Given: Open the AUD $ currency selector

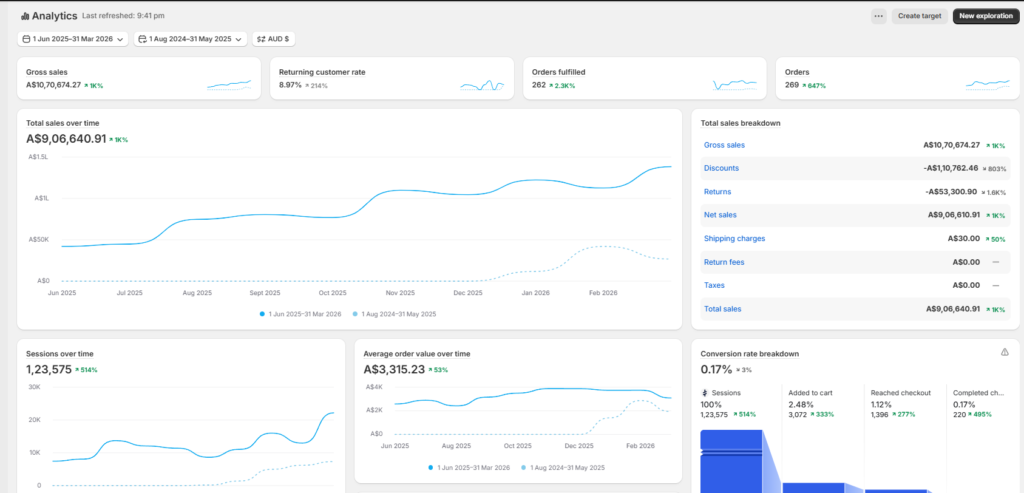Looking at the screenshot, I should 274,39.
